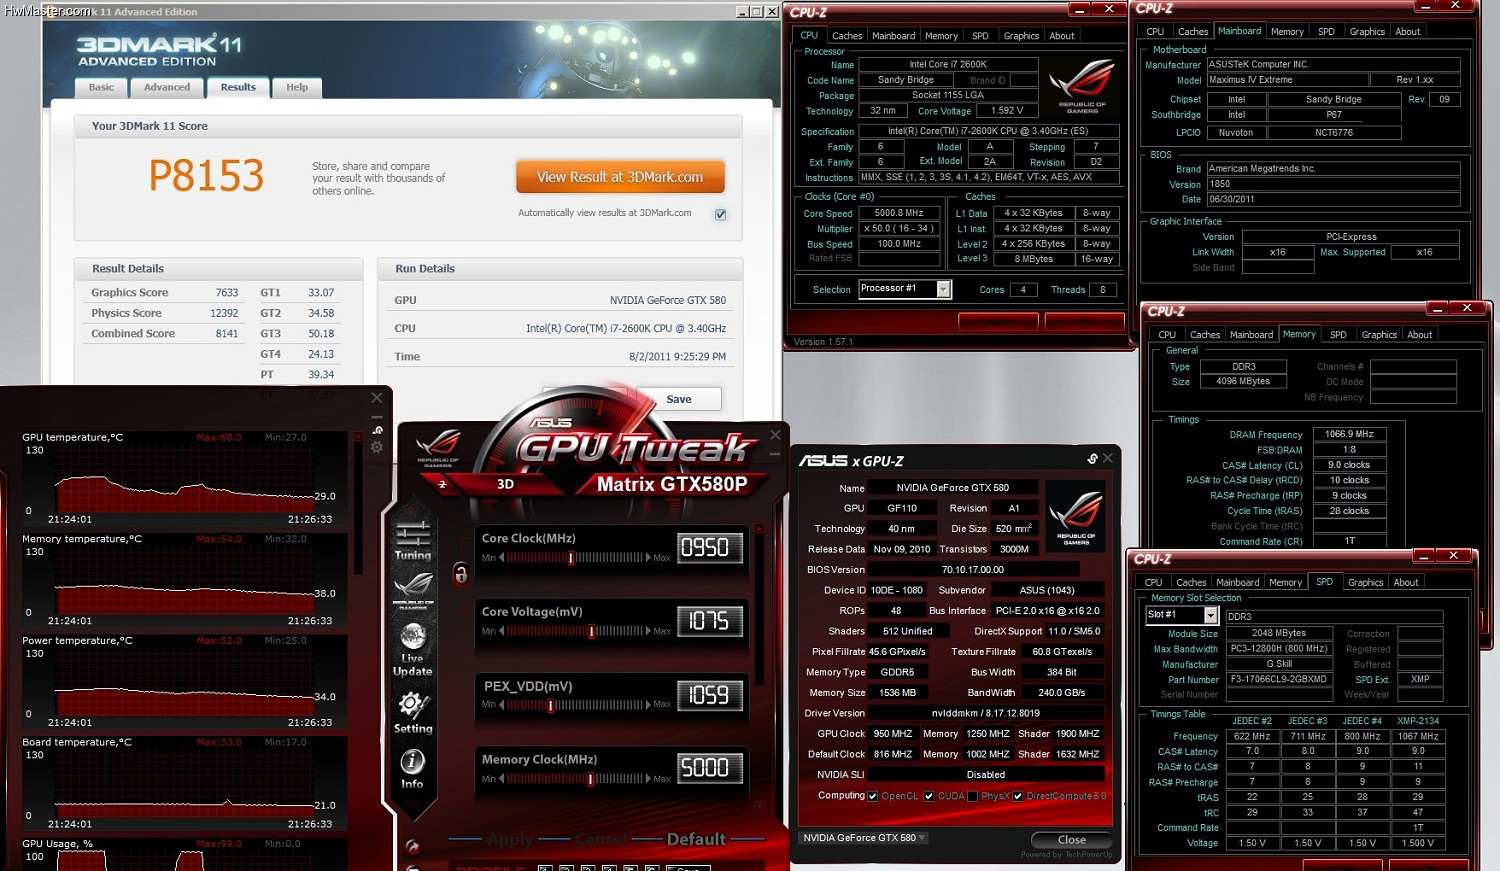Open the Help tab in 3DMark 11
The width and height of the screenshot is (1500, 871).
pos(297,87)
